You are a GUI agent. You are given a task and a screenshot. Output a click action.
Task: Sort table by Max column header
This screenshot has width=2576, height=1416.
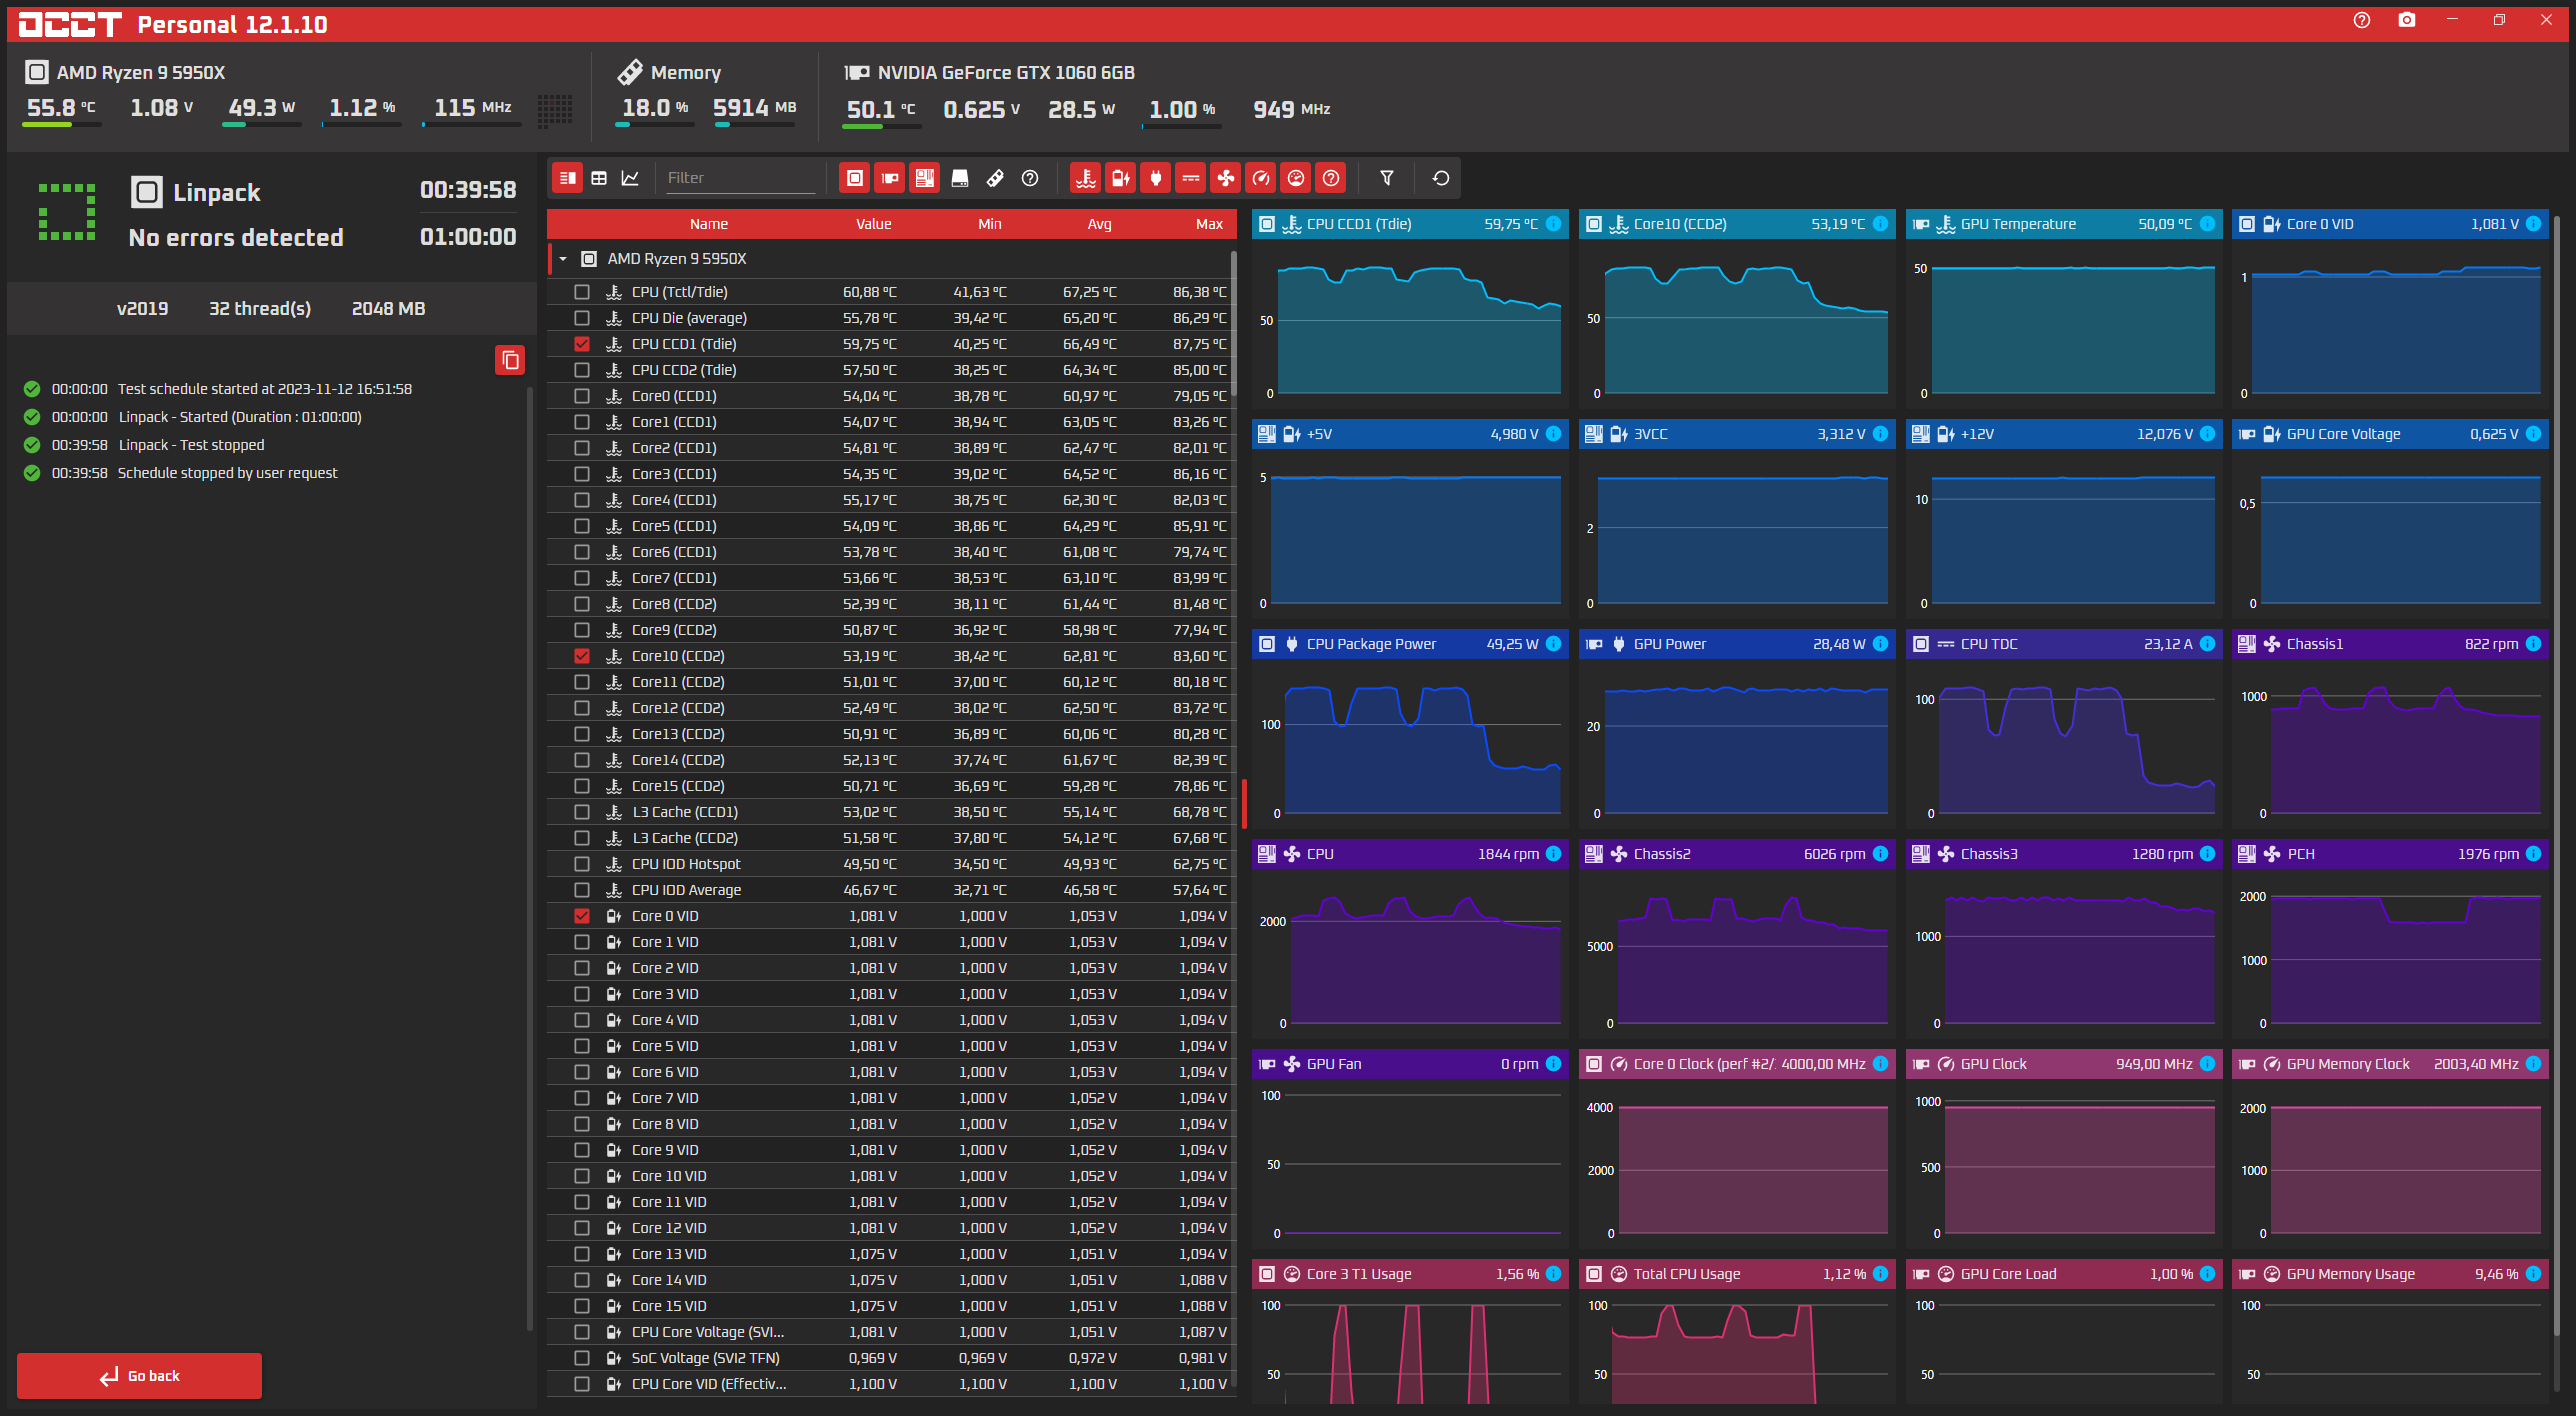point(1209,224)
